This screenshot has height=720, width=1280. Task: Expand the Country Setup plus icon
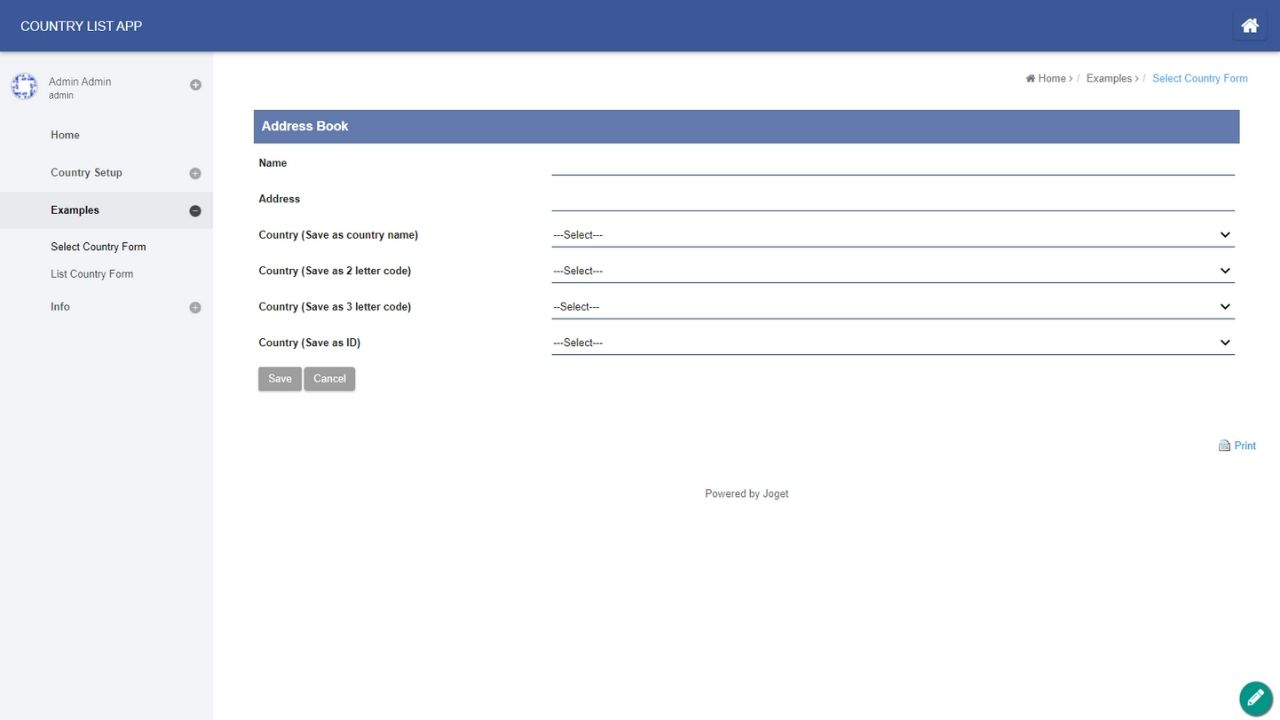point(195,173)
